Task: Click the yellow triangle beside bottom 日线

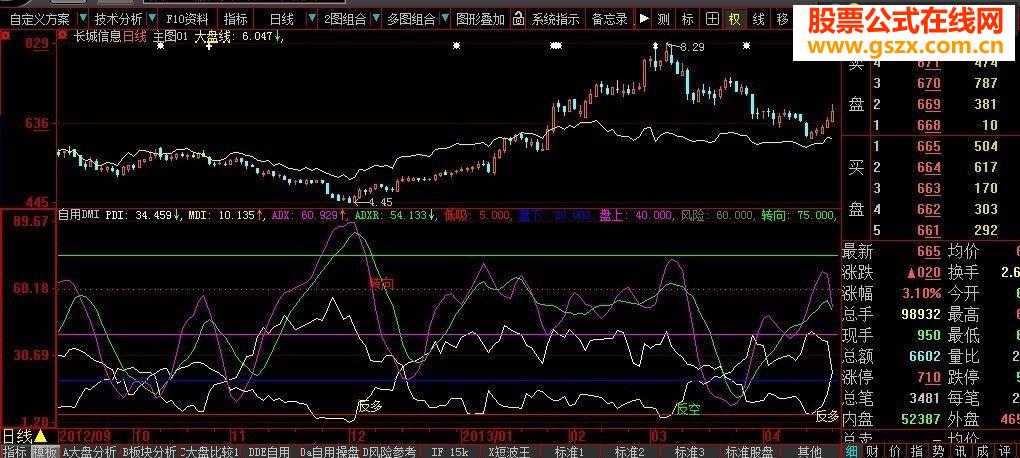Action: pos(40,436)
